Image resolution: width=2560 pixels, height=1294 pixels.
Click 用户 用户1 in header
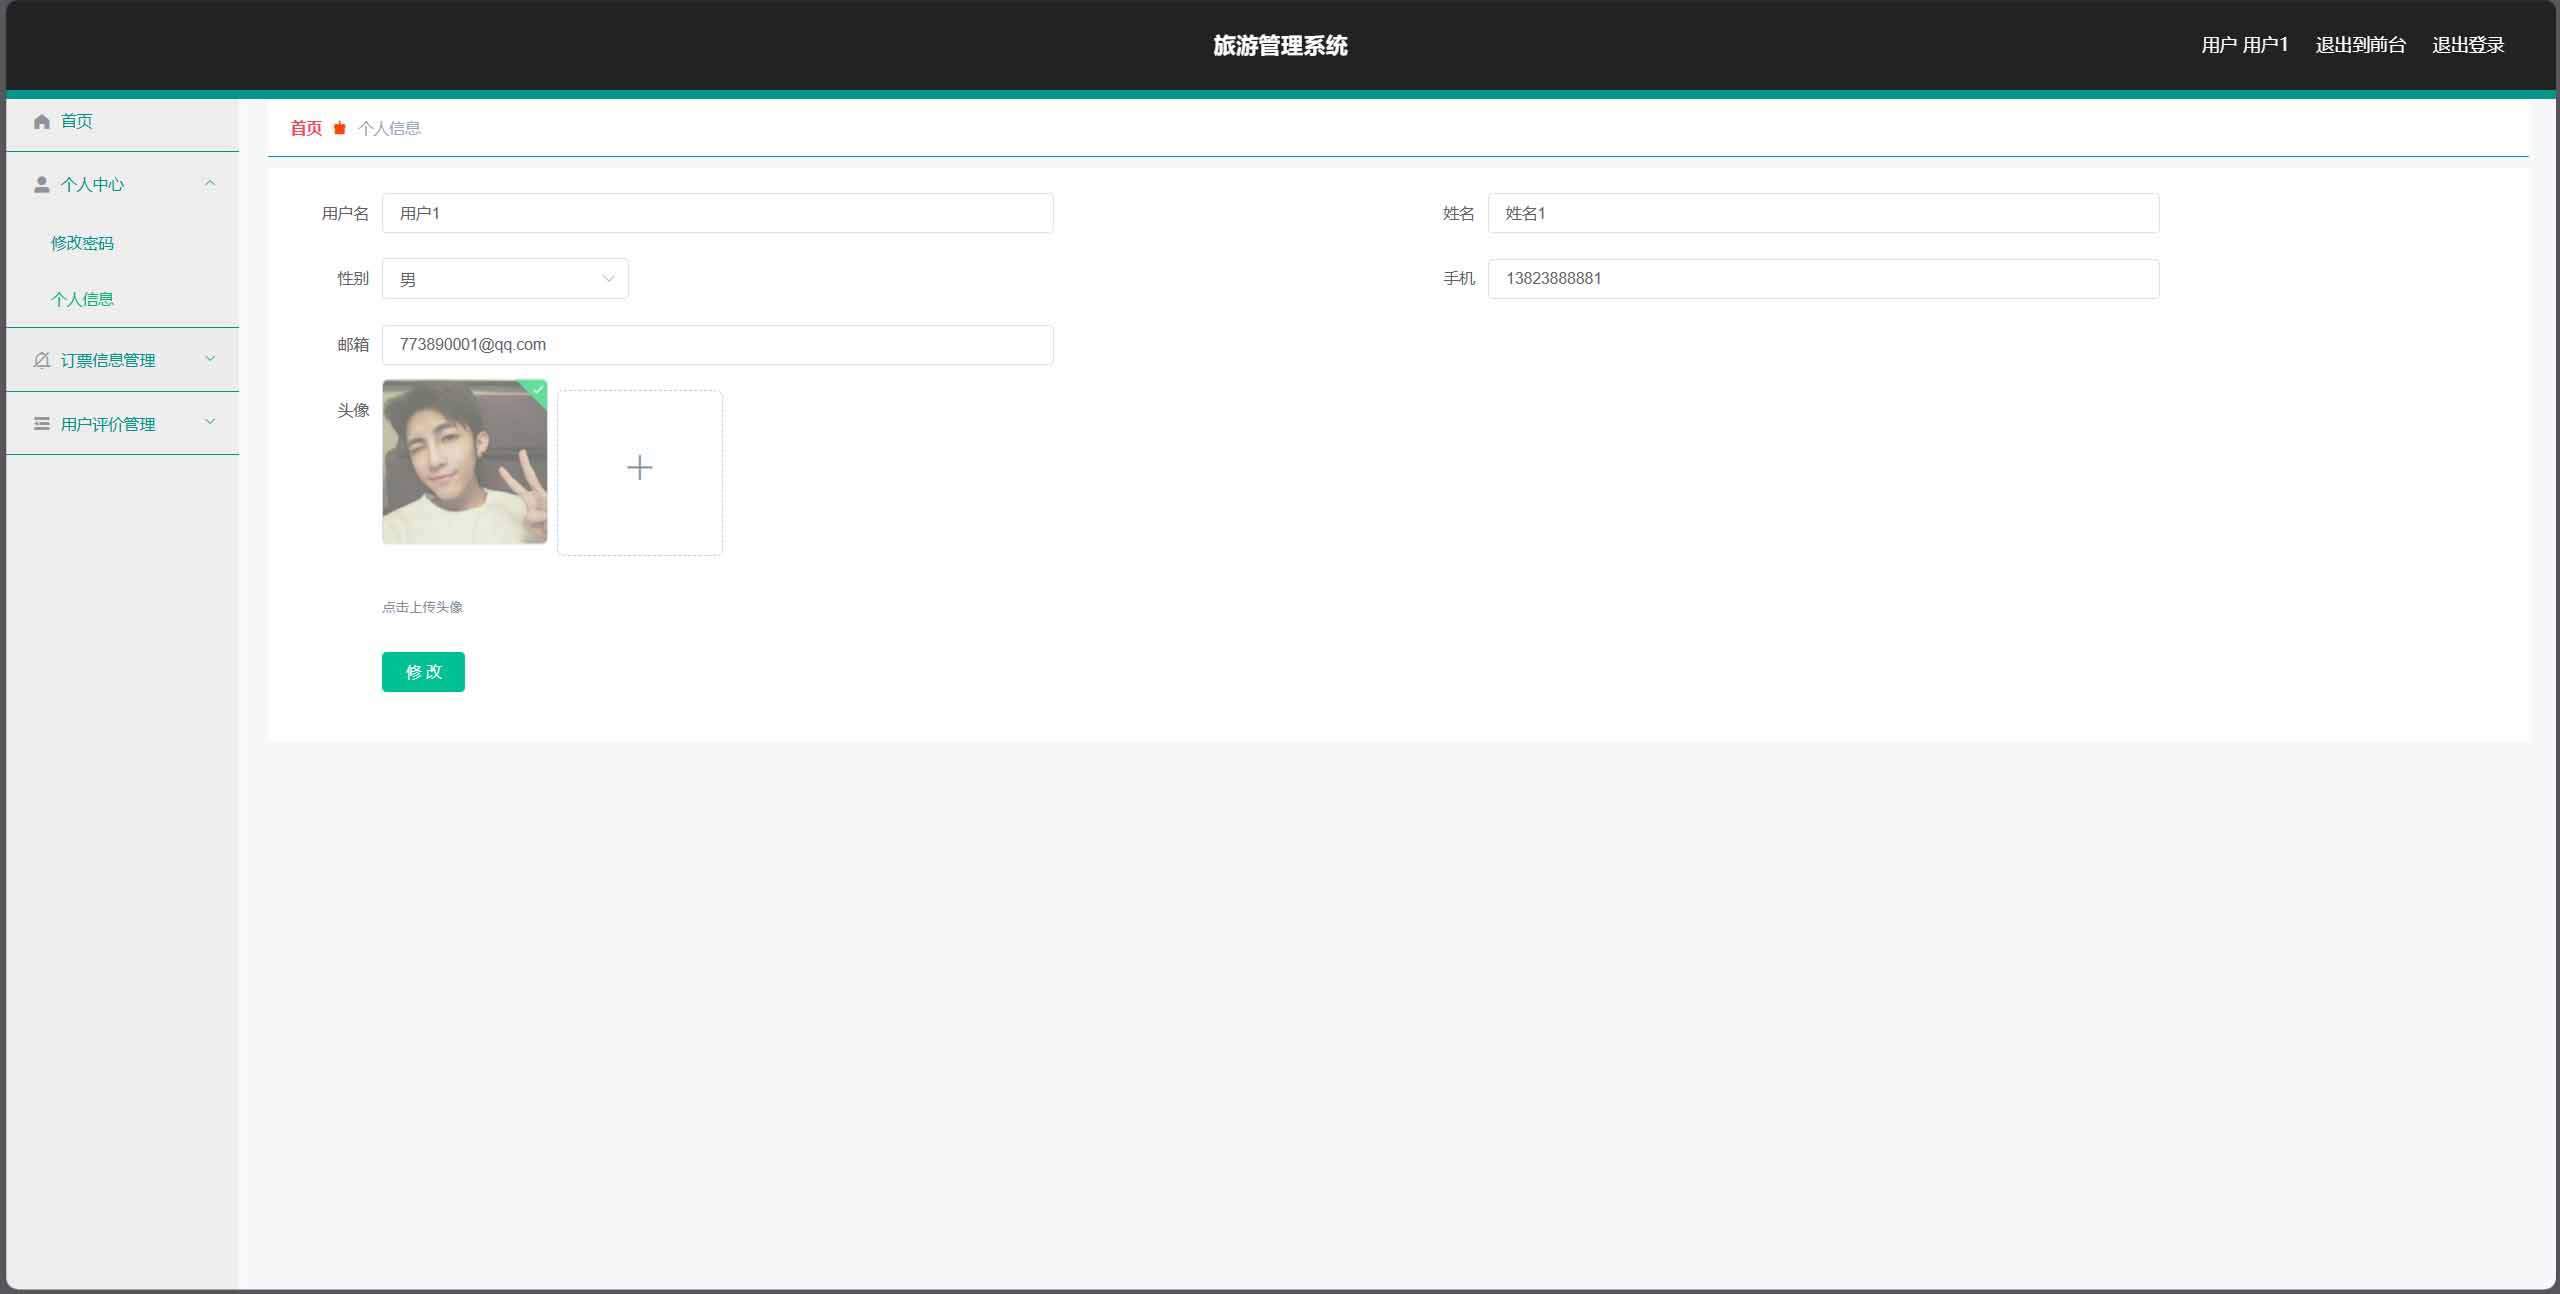pos(2244,45)
